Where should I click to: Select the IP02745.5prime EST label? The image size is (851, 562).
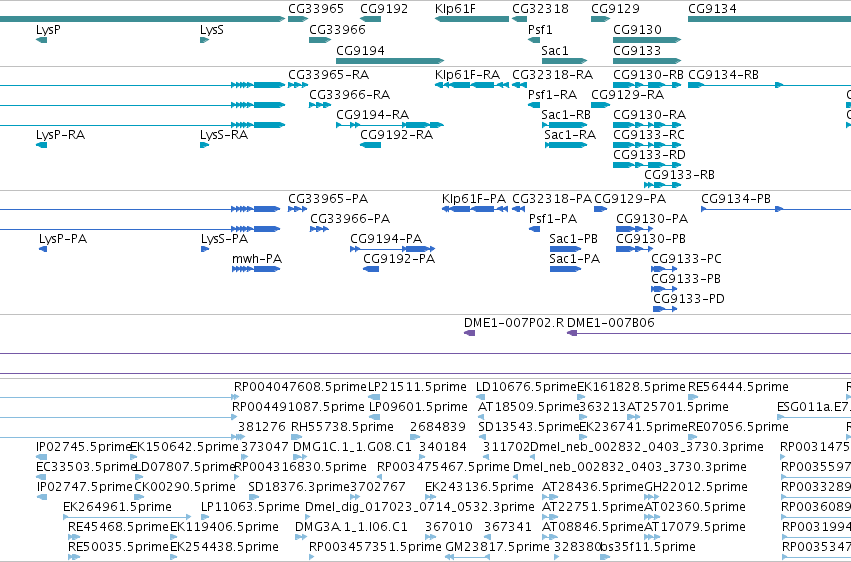click(84, 448)
